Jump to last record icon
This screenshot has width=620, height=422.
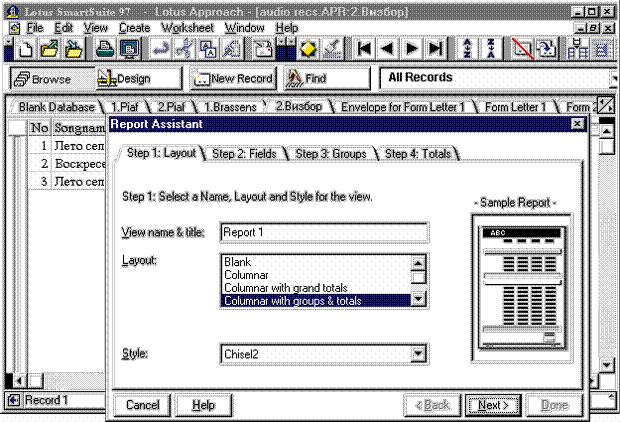tap(435, 49)
